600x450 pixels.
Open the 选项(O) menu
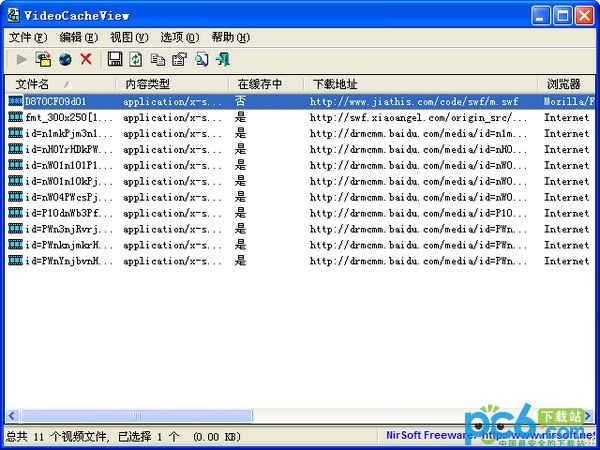(180, 38)
